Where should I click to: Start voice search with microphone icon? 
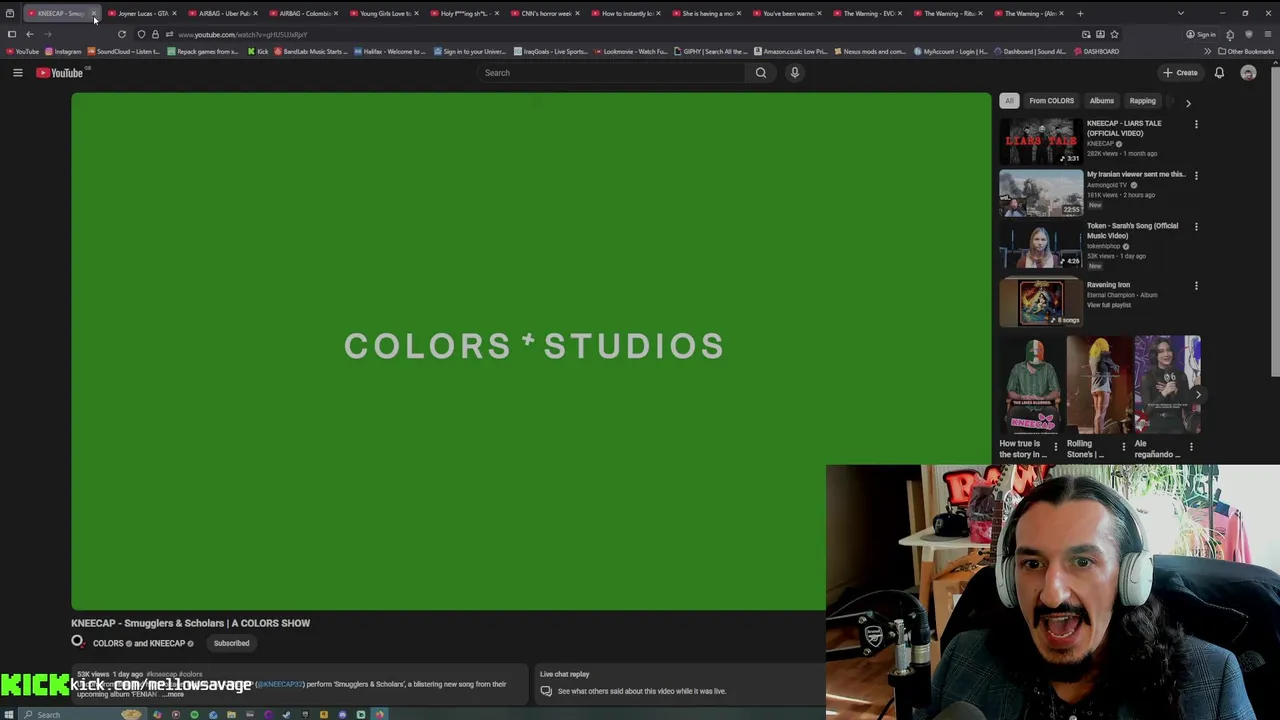[795, 73]
